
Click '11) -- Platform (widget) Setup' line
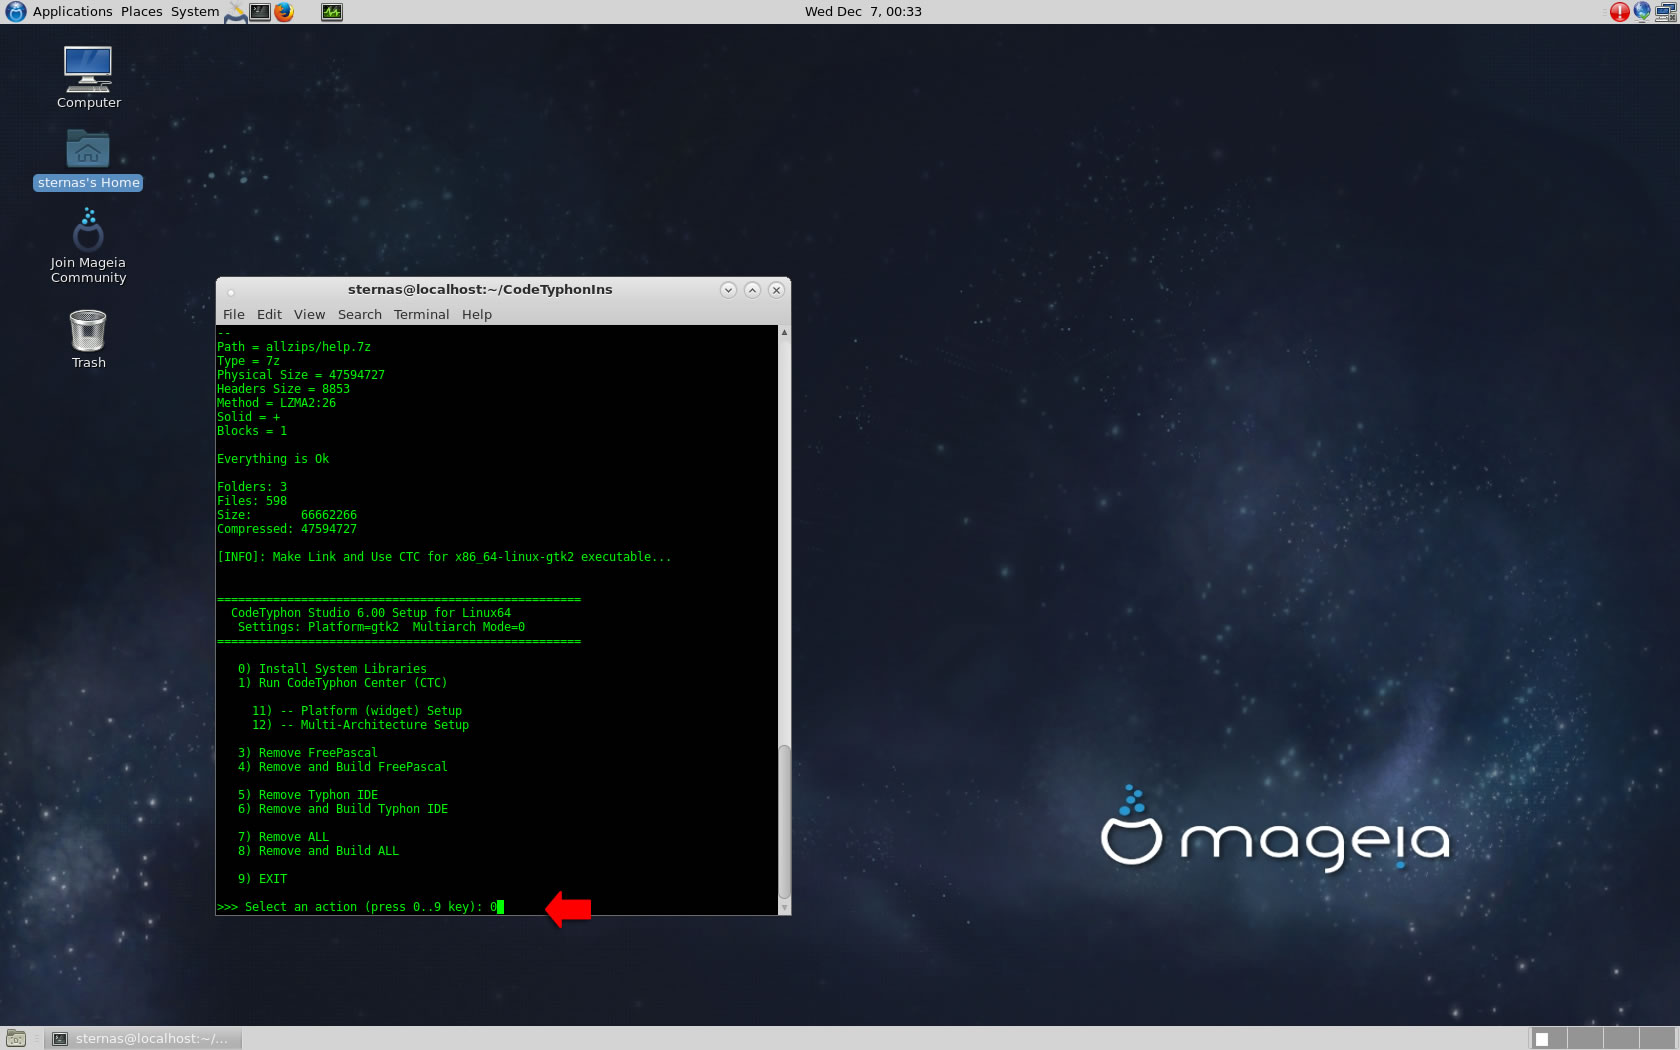pyautogui.click(x=357, y=711)
